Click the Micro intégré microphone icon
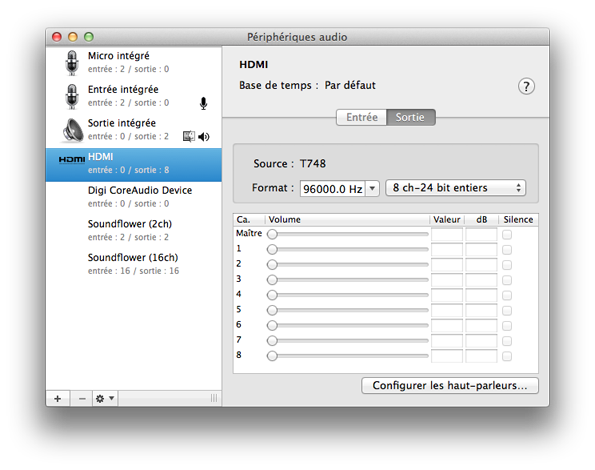Image resolution: width=595 pixels, height=470 pixels. pyautogui.click(x=71, y=63)
